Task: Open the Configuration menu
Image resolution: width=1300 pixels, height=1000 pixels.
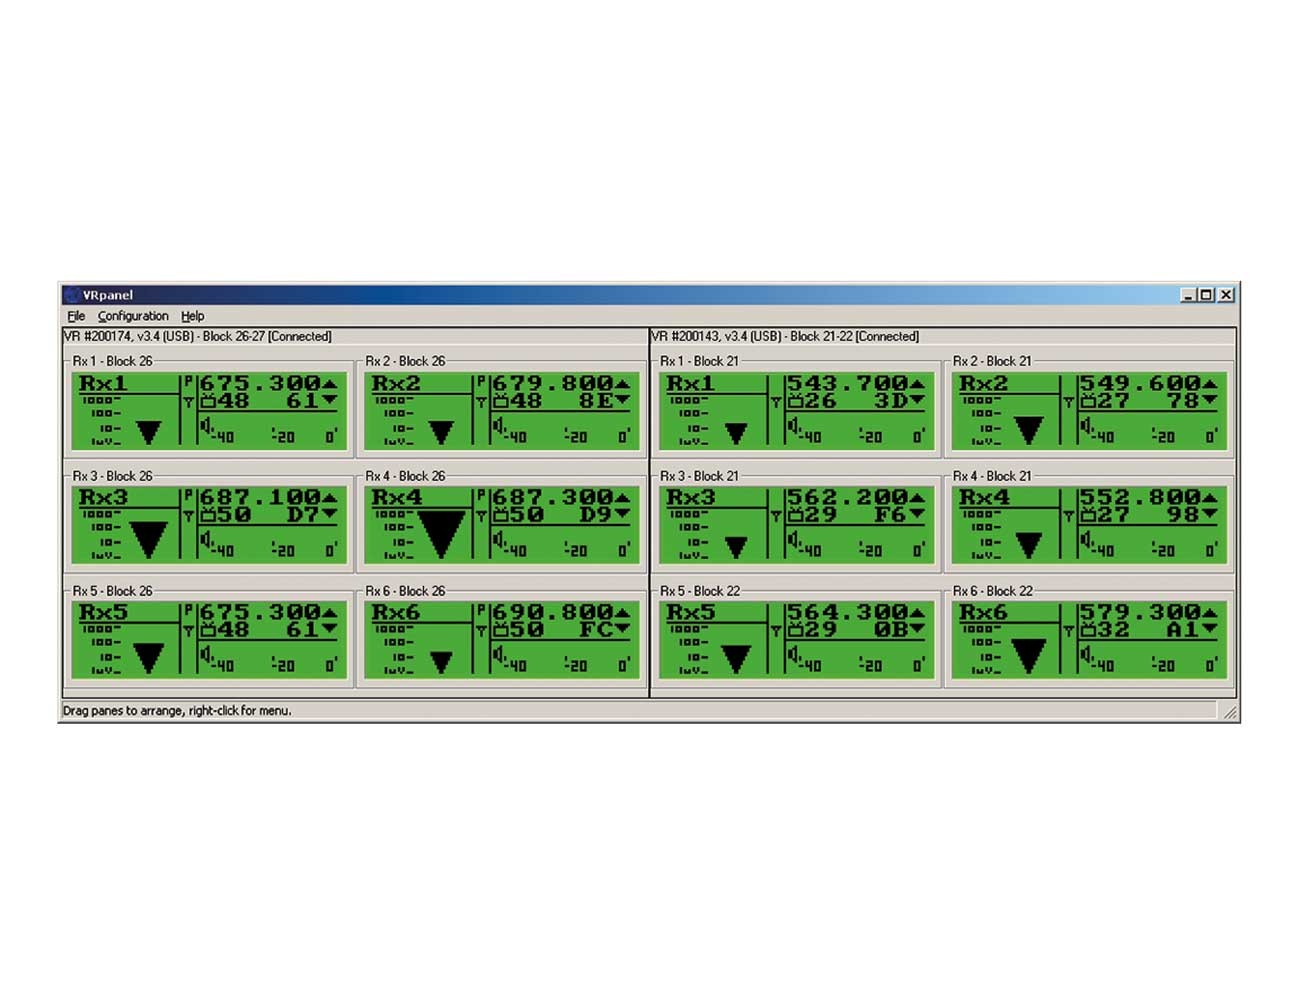Action: 133,316
